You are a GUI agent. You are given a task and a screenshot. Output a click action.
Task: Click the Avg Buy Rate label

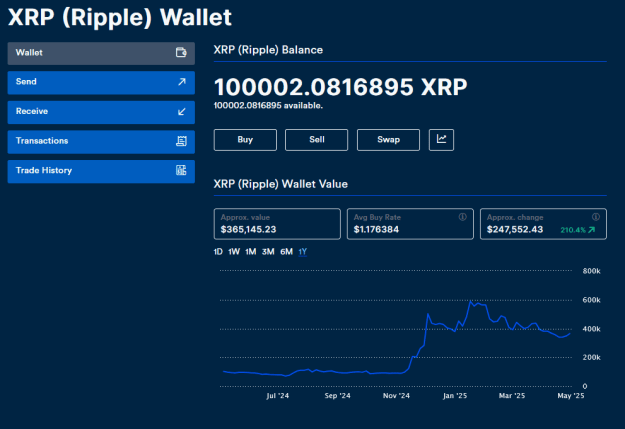tap(377, 217)
